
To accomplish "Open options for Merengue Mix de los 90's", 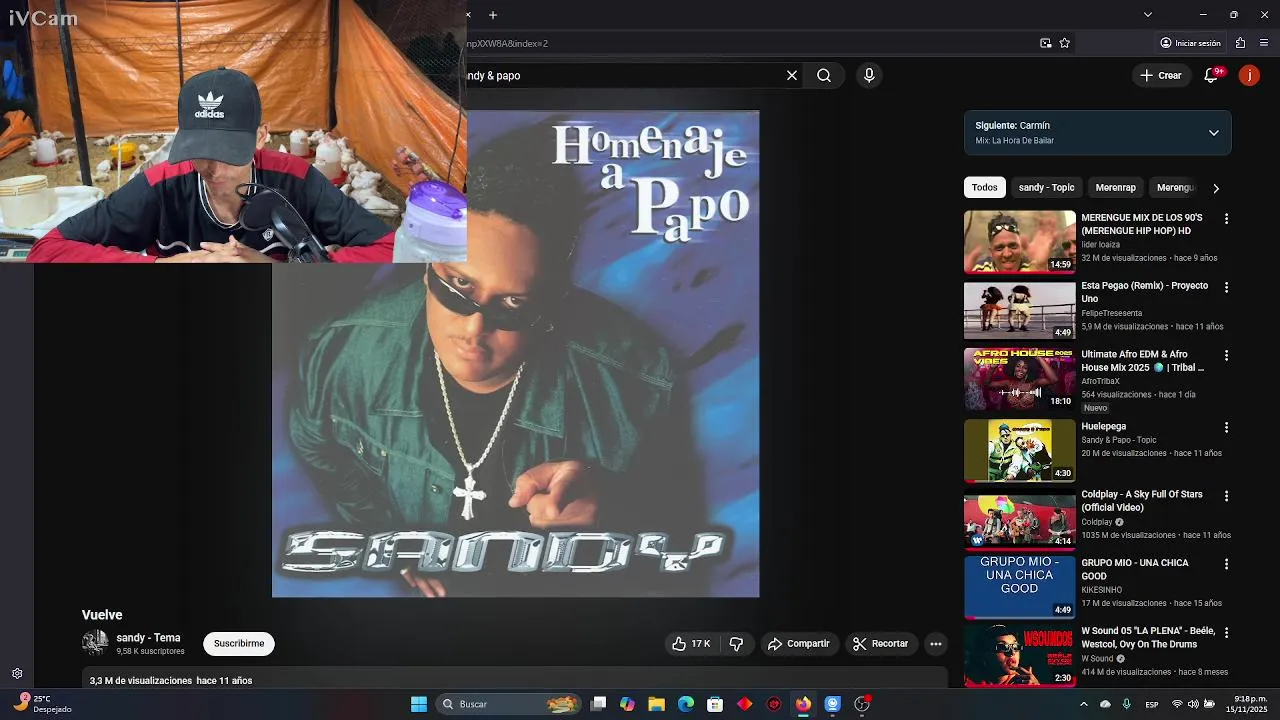I will [x=1227, y=219].
